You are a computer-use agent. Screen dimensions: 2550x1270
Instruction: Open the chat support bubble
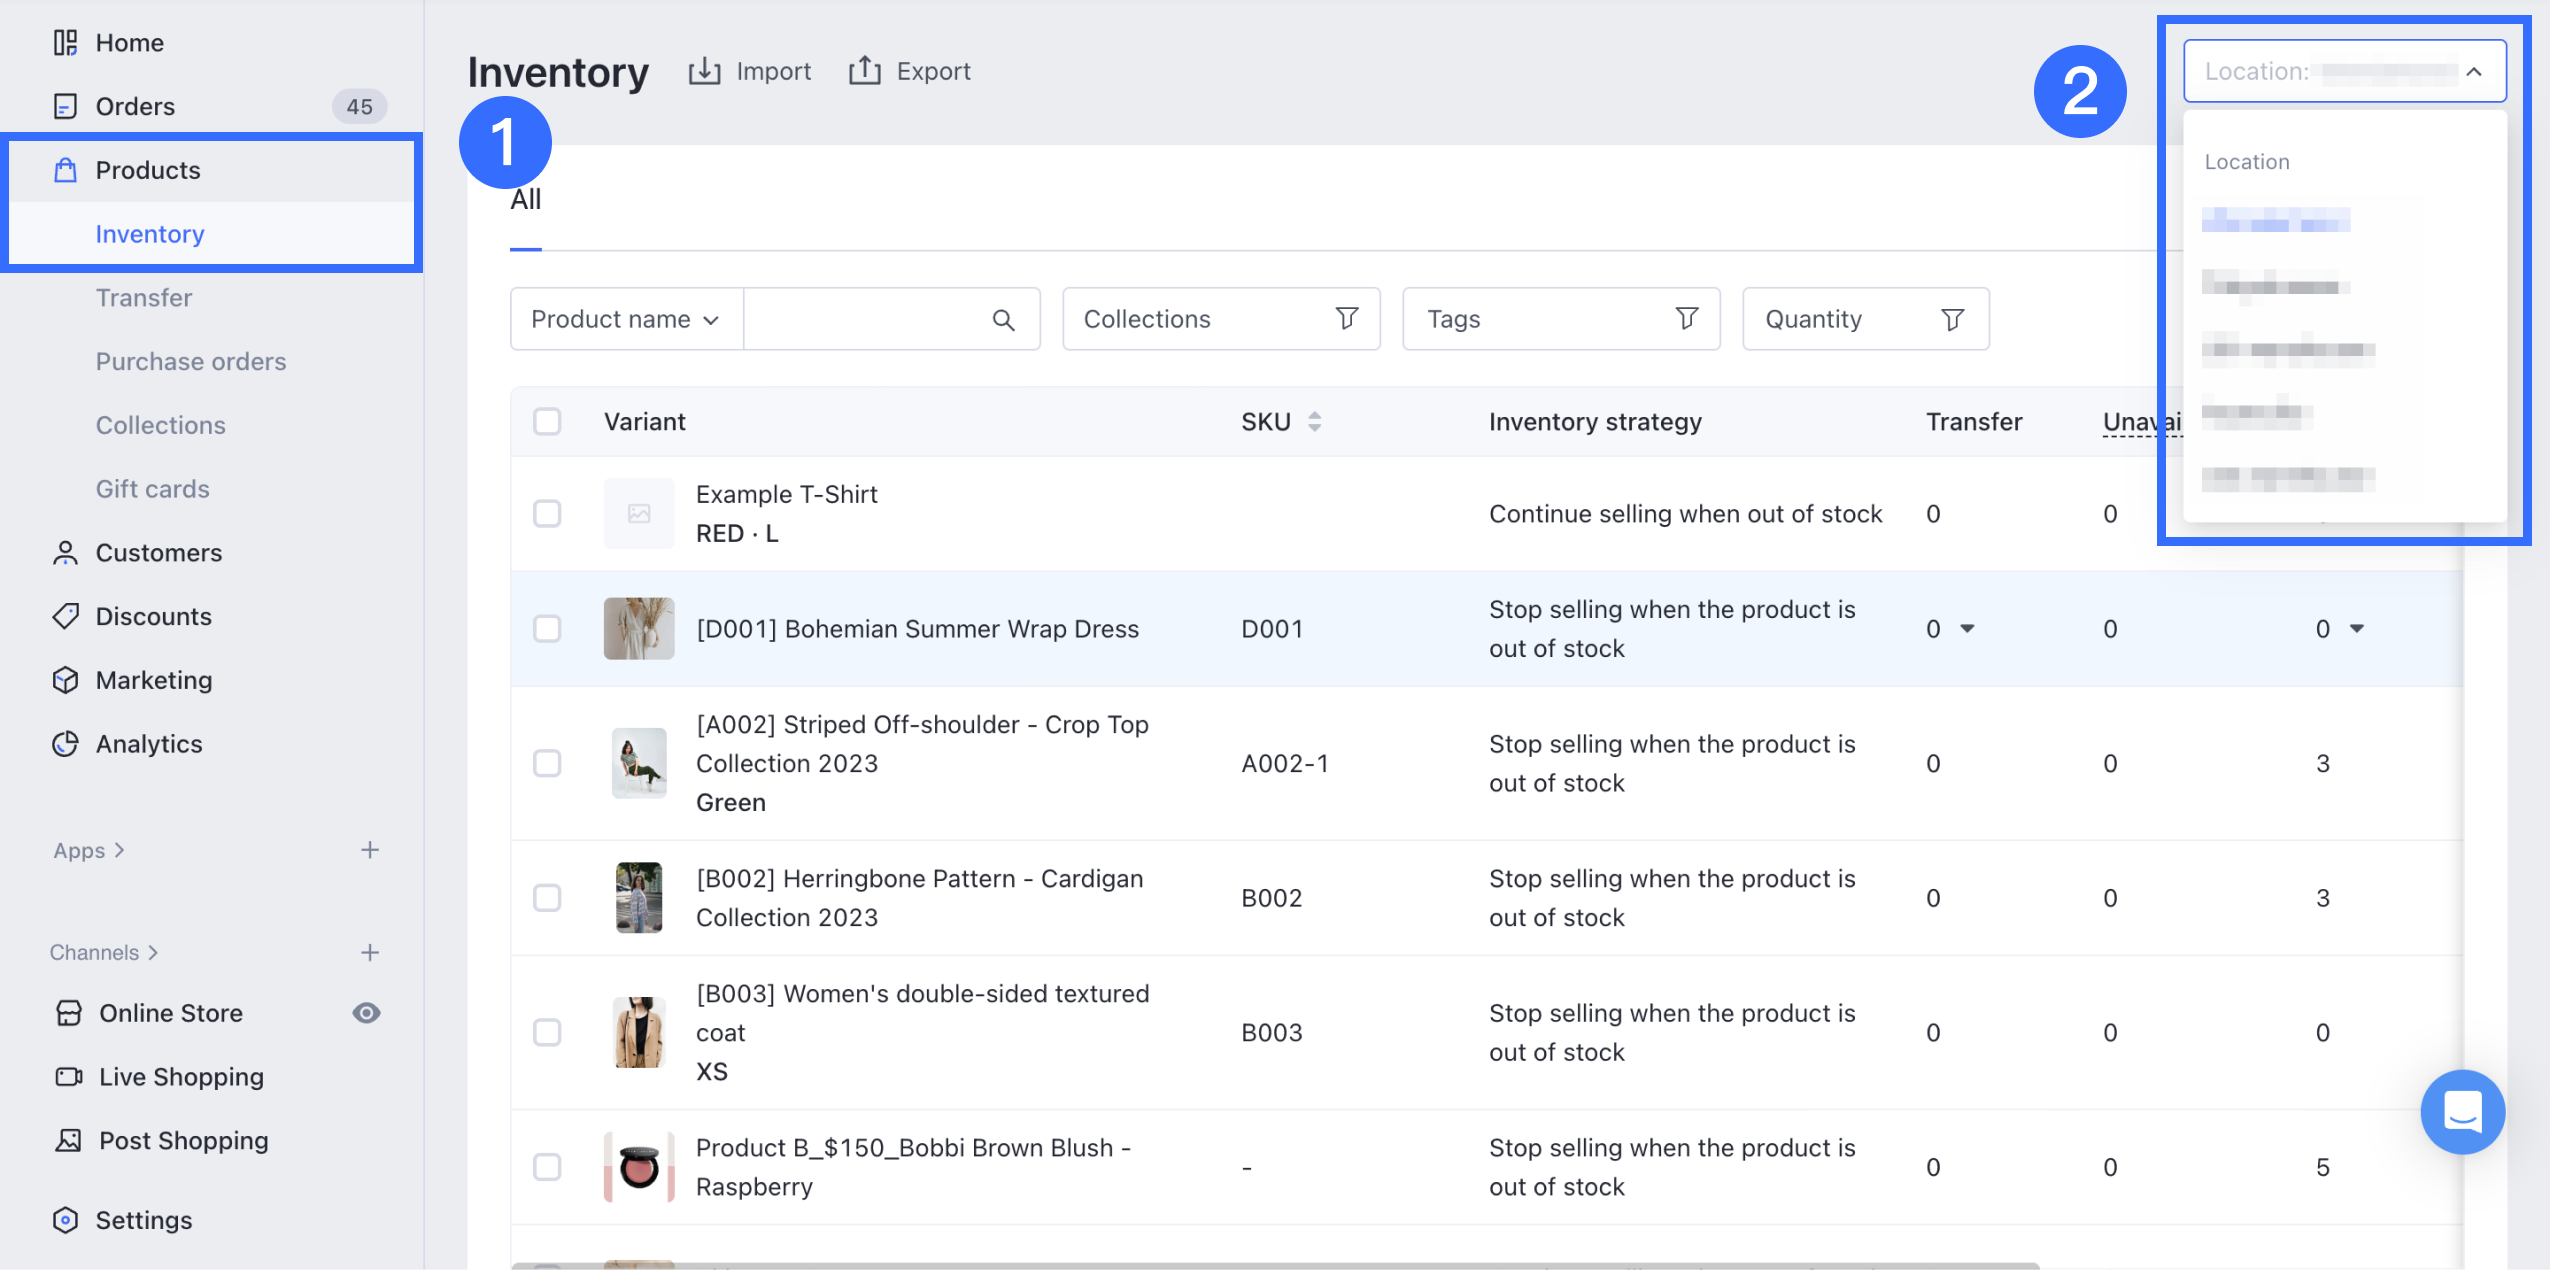tap(2462, 1112)
